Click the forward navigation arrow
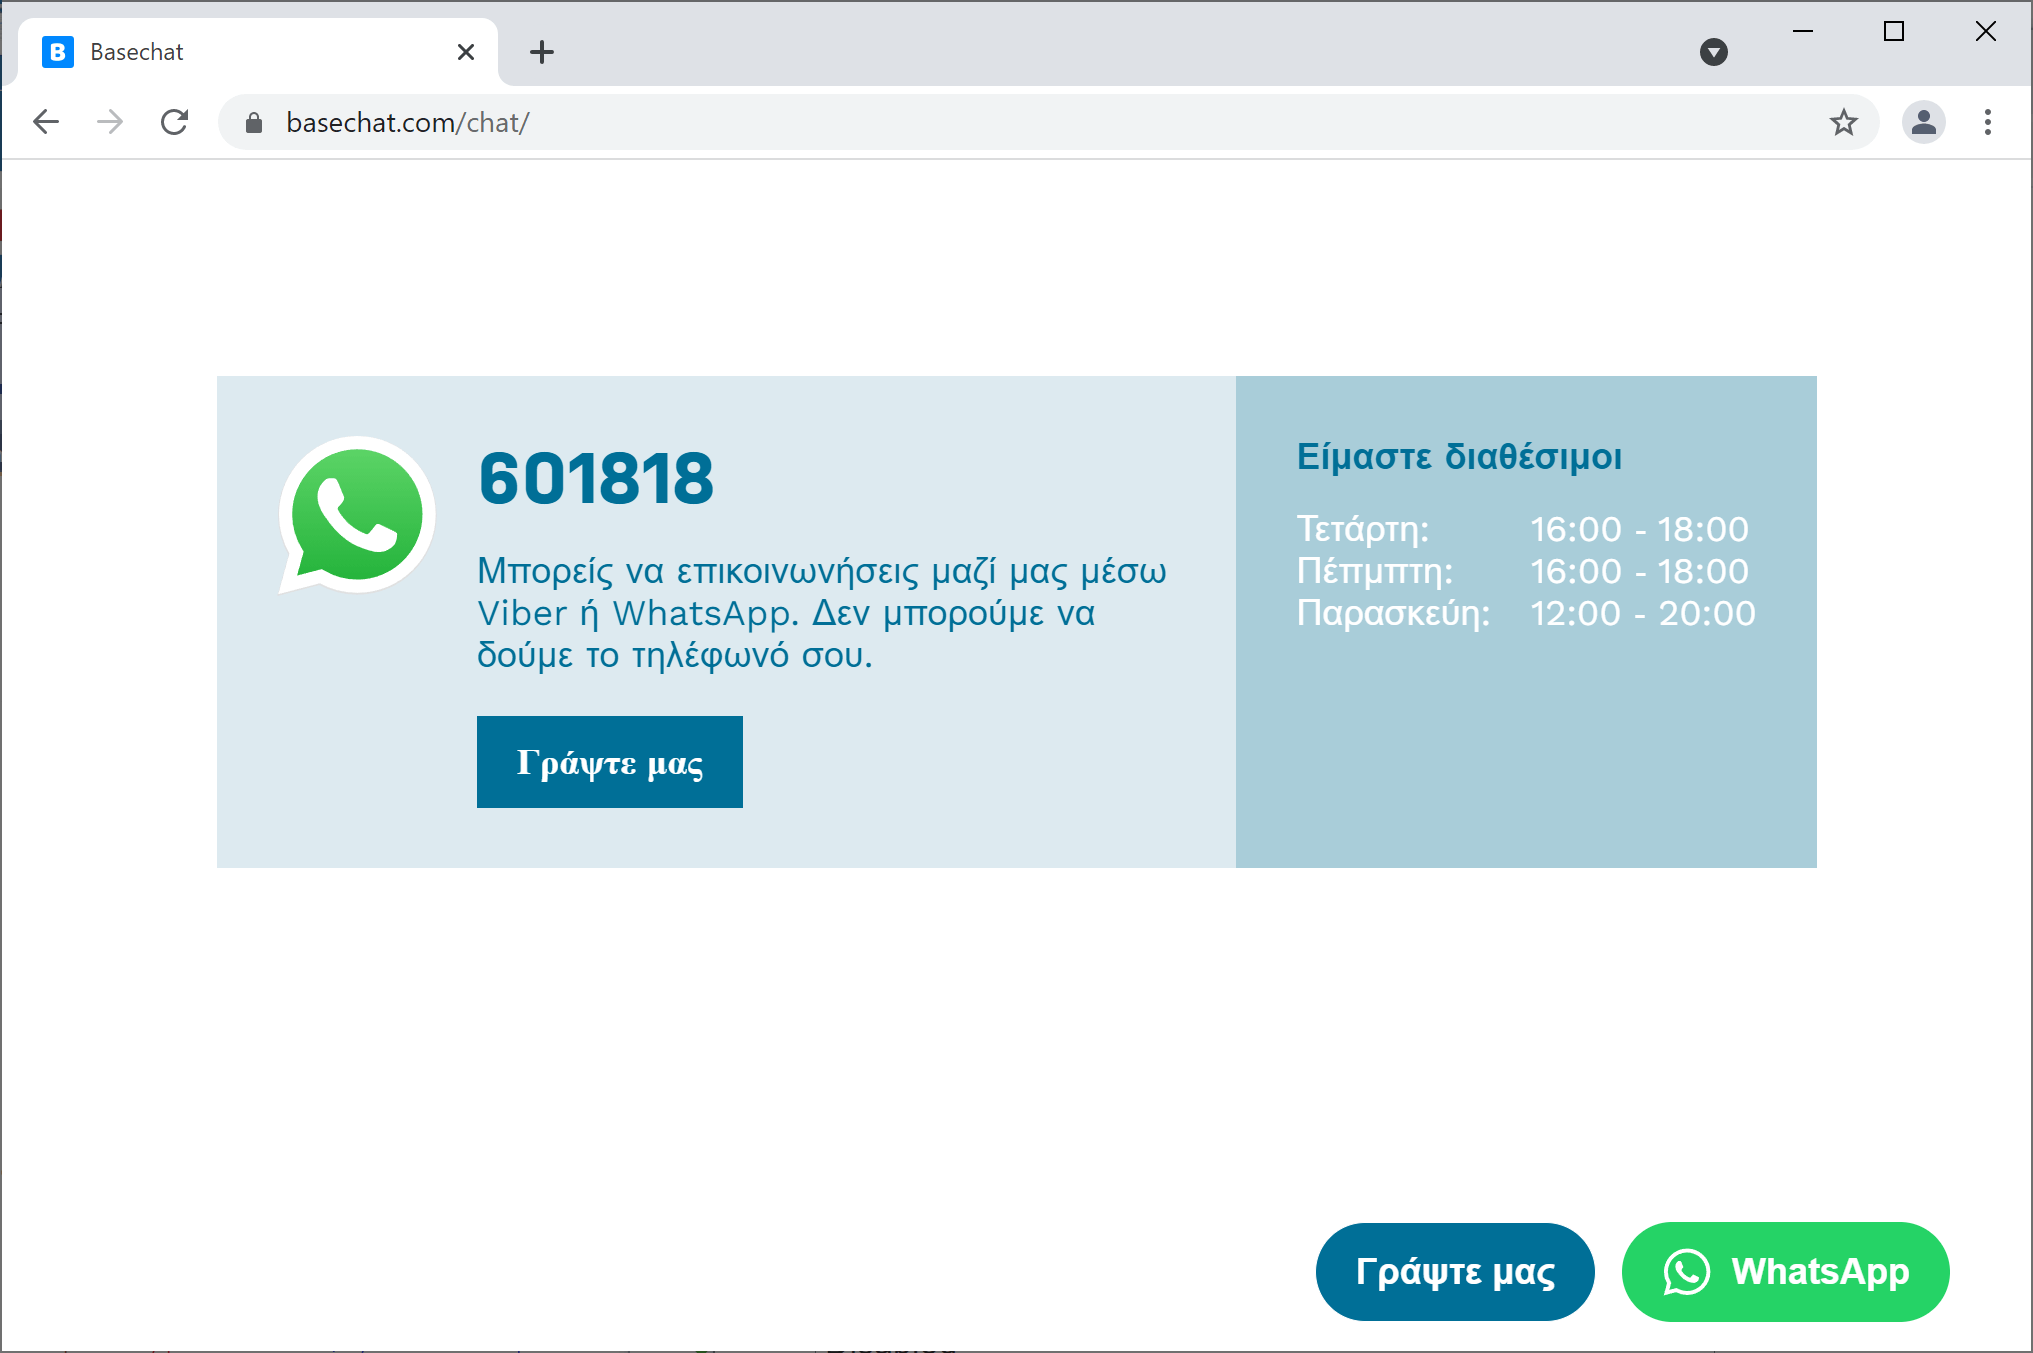2033x1353 pixels. (110, 122)
